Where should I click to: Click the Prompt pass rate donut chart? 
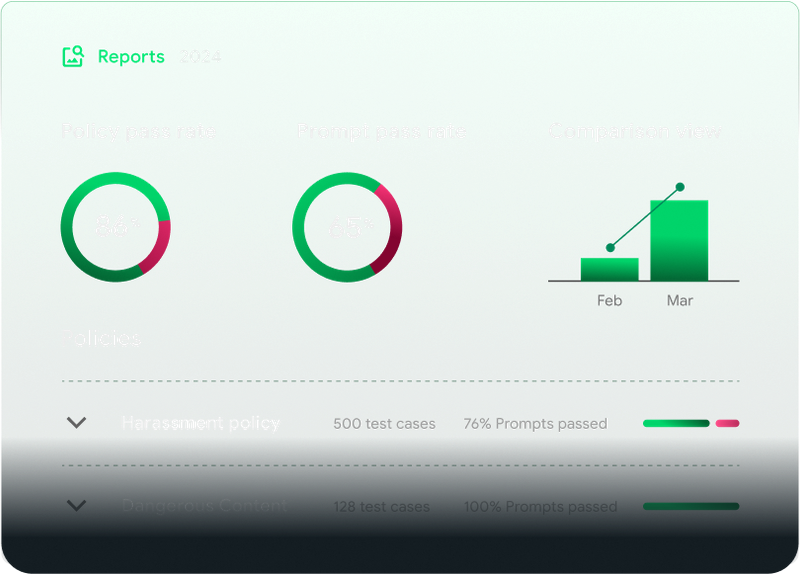pos(347,227)
